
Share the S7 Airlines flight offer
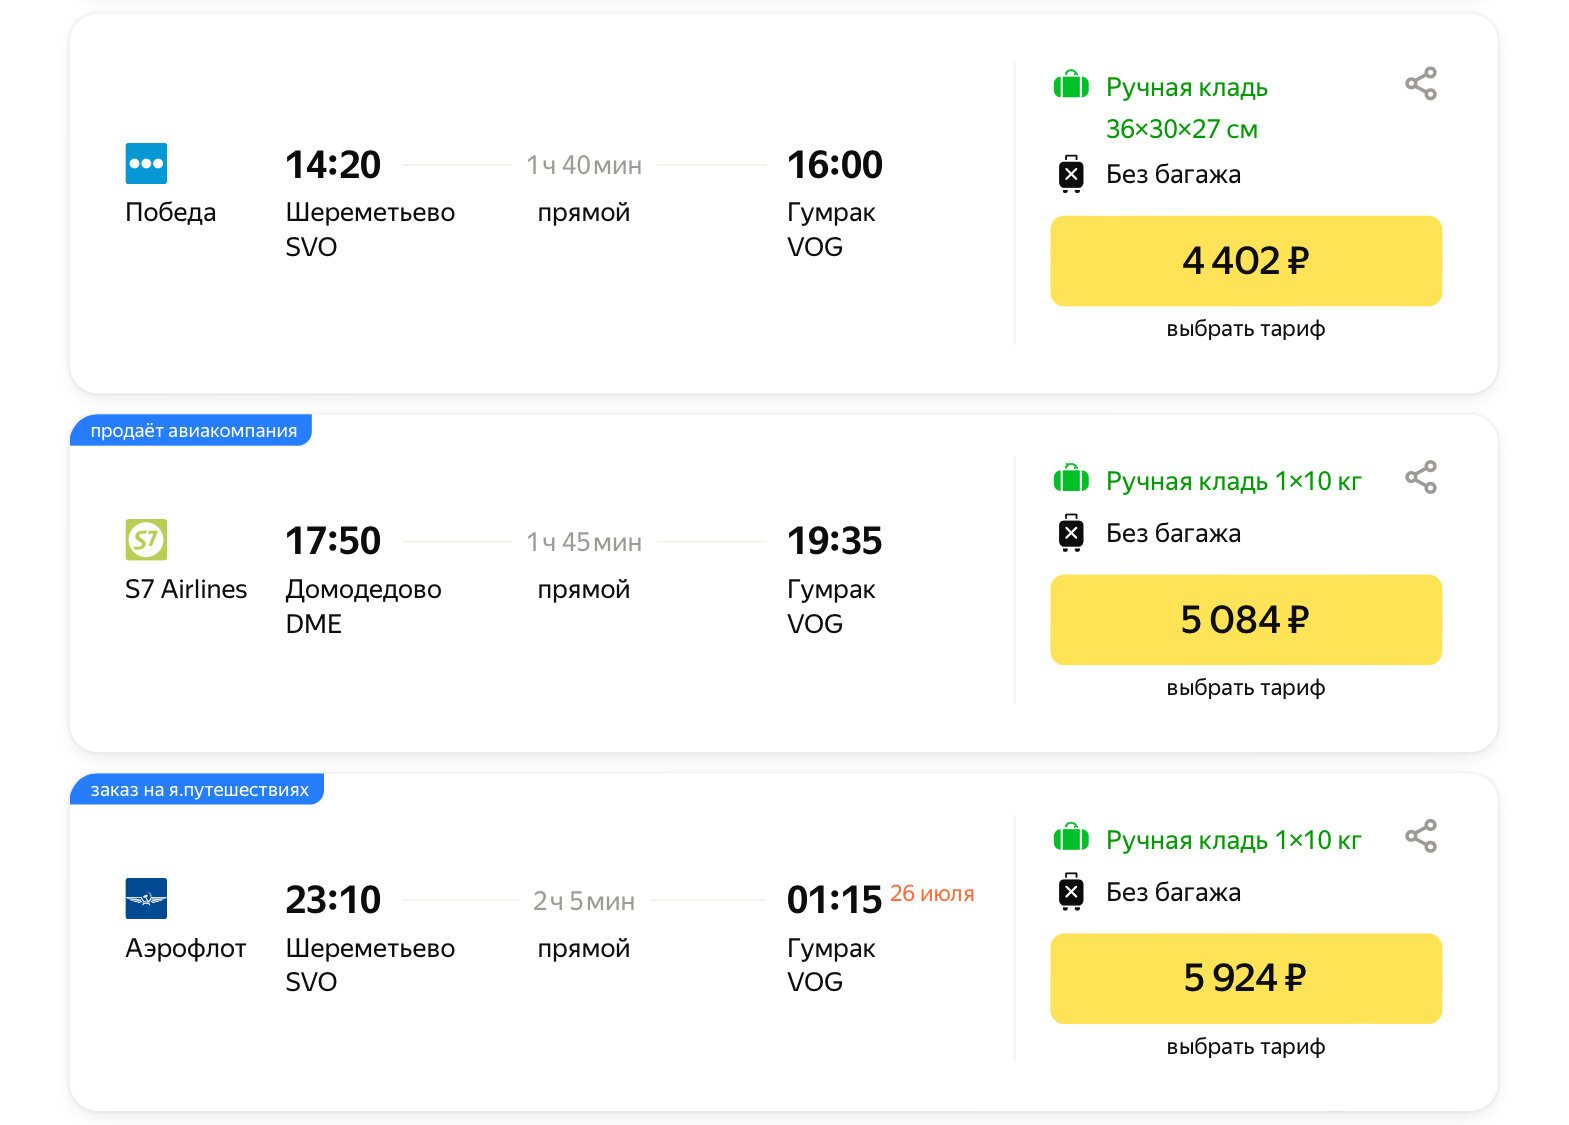pyautogui.click(x=1420, y=478)
